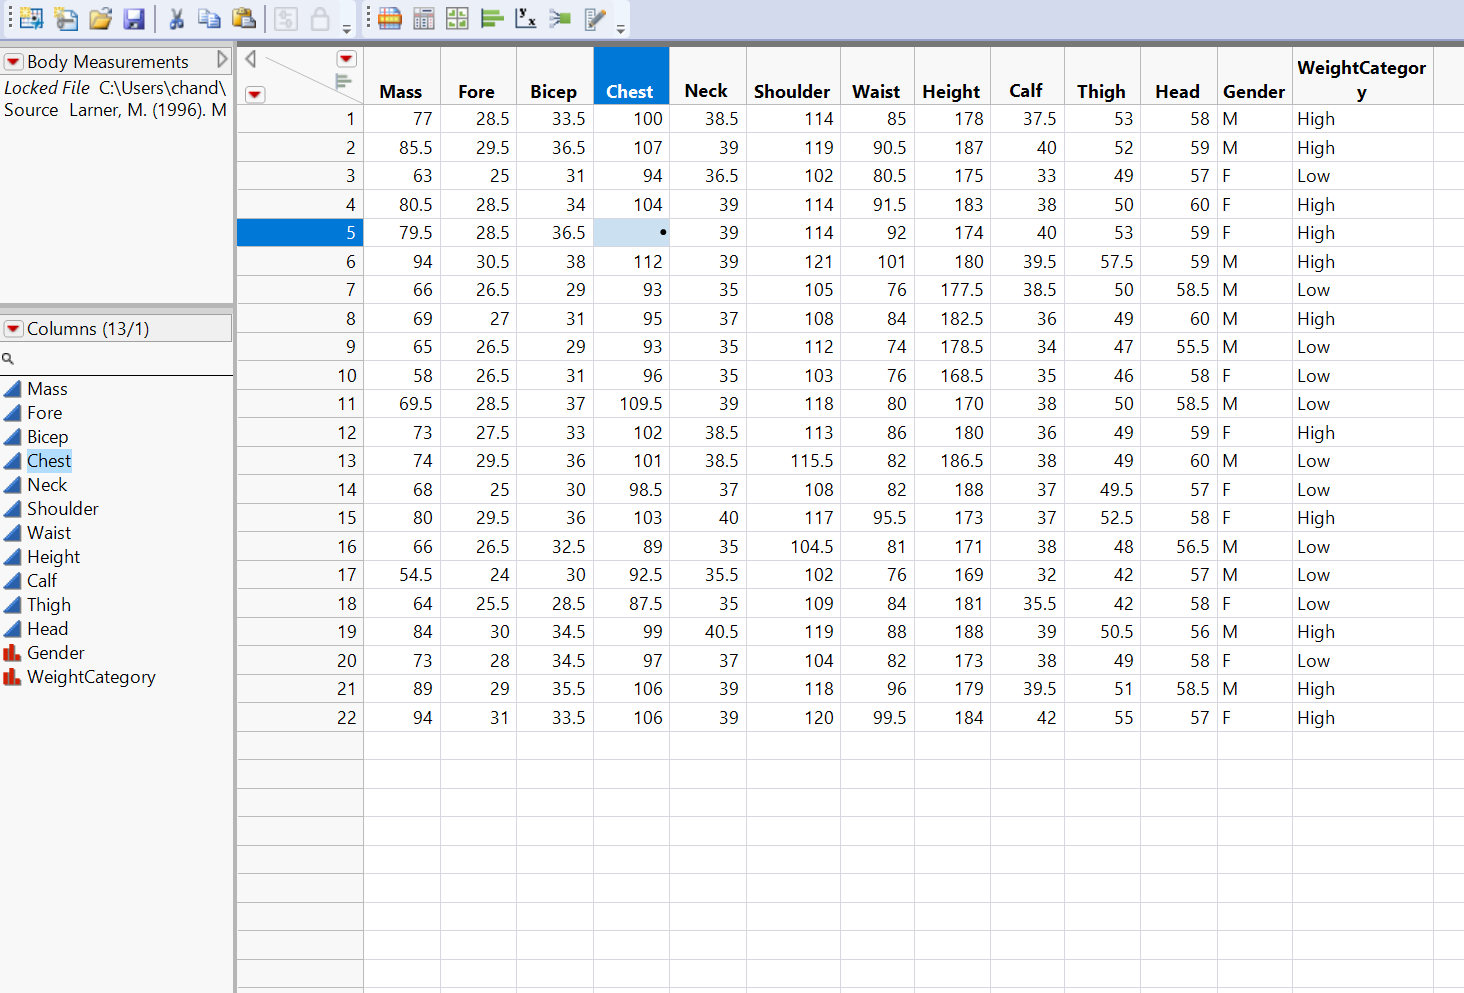Click the grey calculator-style table icon
The image size is (1464, 993).
point(424,18)
